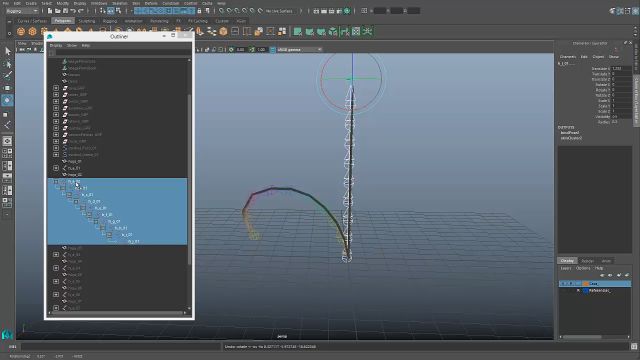Click the polygon sphere shelf icon

click(21, 31)
